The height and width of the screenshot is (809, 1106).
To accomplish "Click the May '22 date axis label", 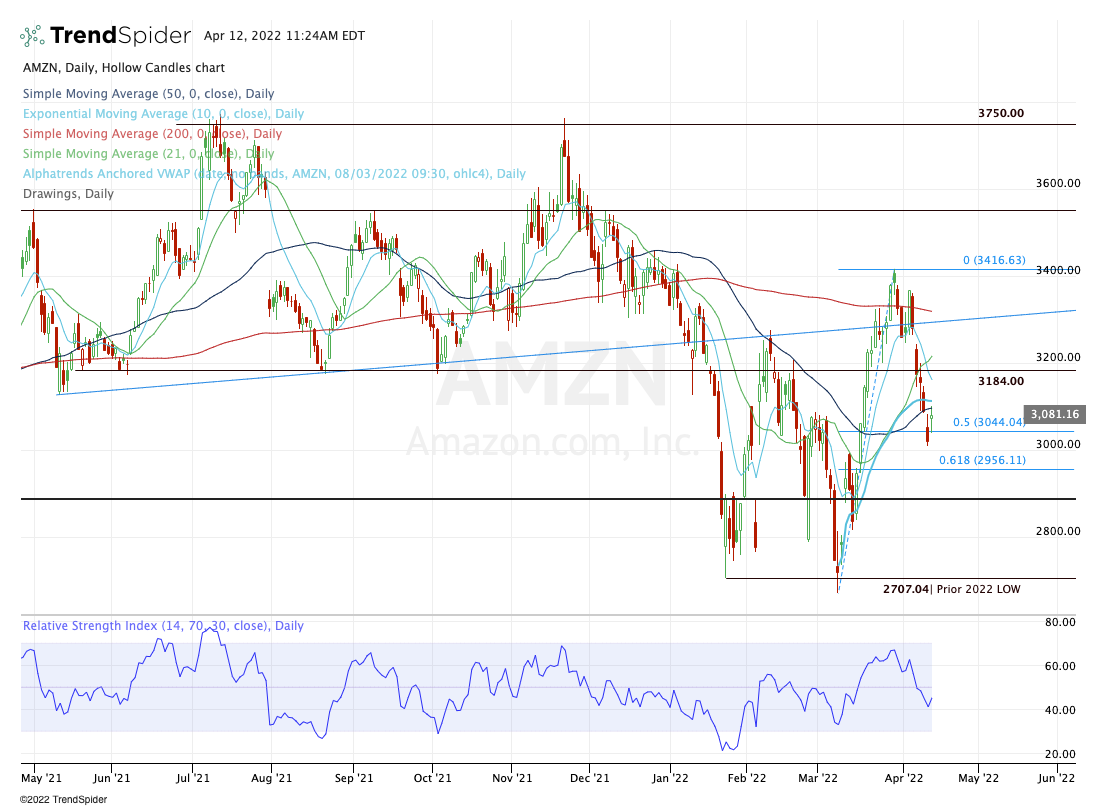I will (978, 778).
